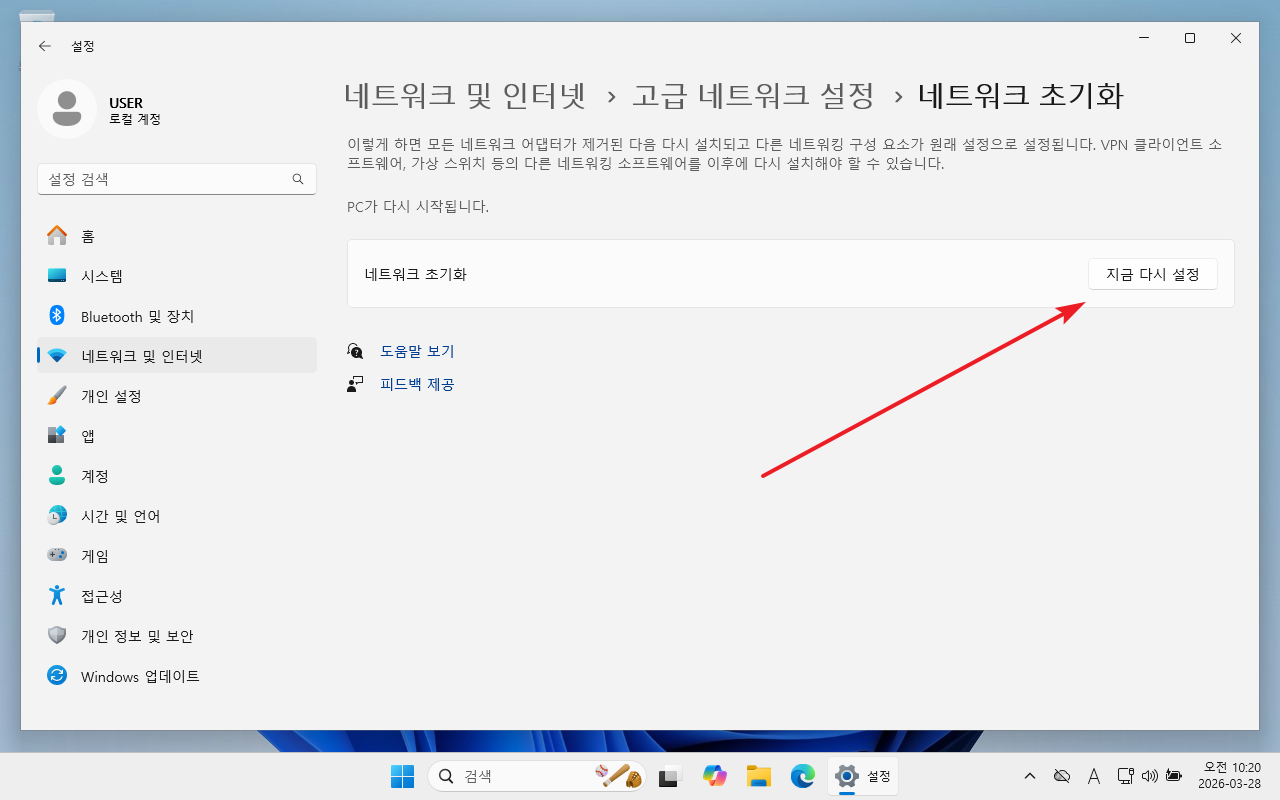Click the 설정 검색 search field
The width and height of the screenshot is (1280, 800).
coord(165,179)
